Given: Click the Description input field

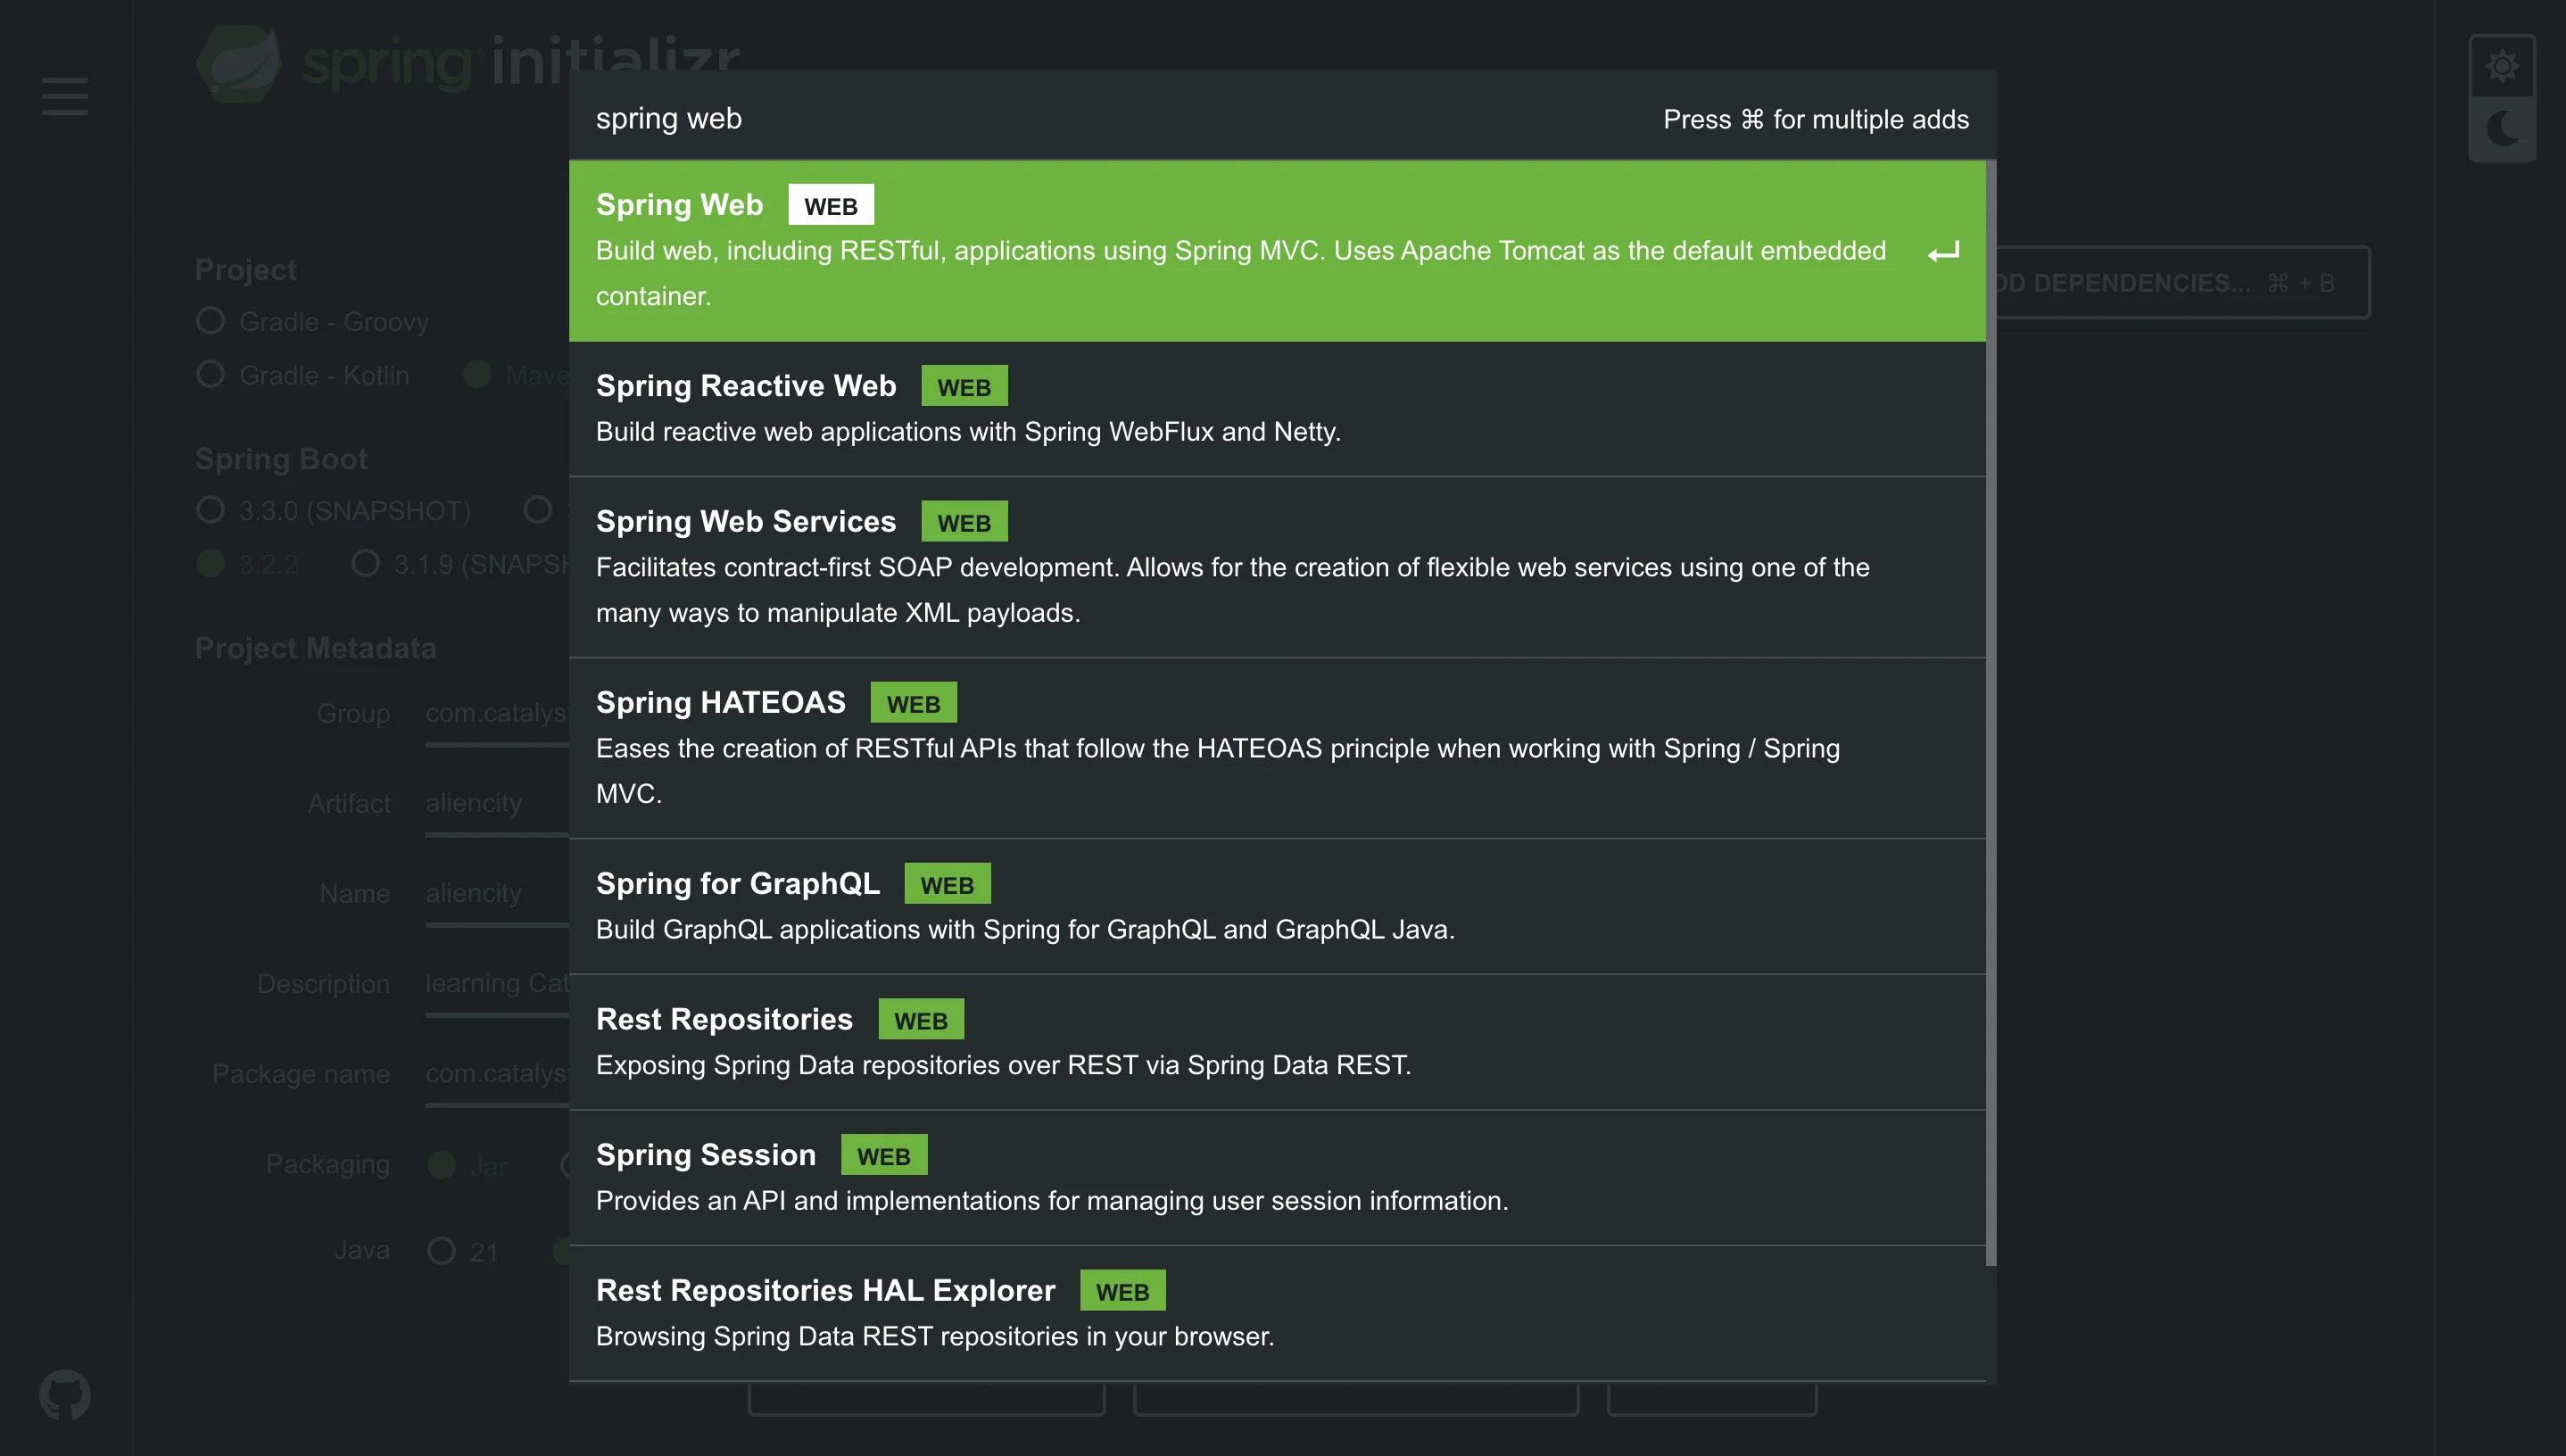Looking at the screenshot, I should 497,986.
